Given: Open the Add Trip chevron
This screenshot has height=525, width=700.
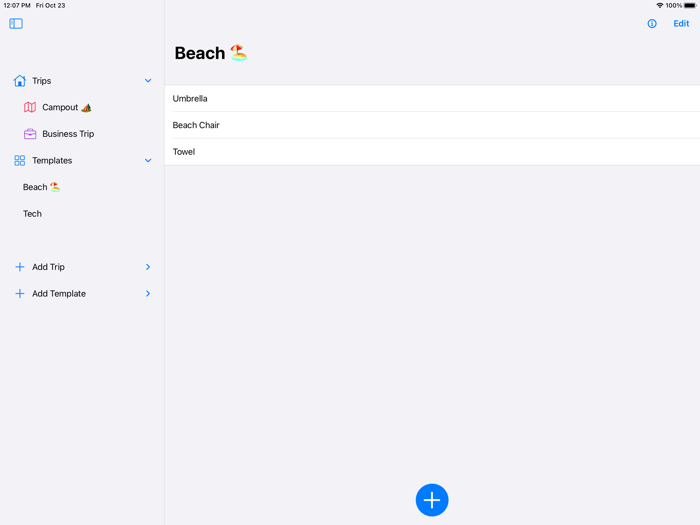Looking at the screenshot, I should click(x=148, y=267).
